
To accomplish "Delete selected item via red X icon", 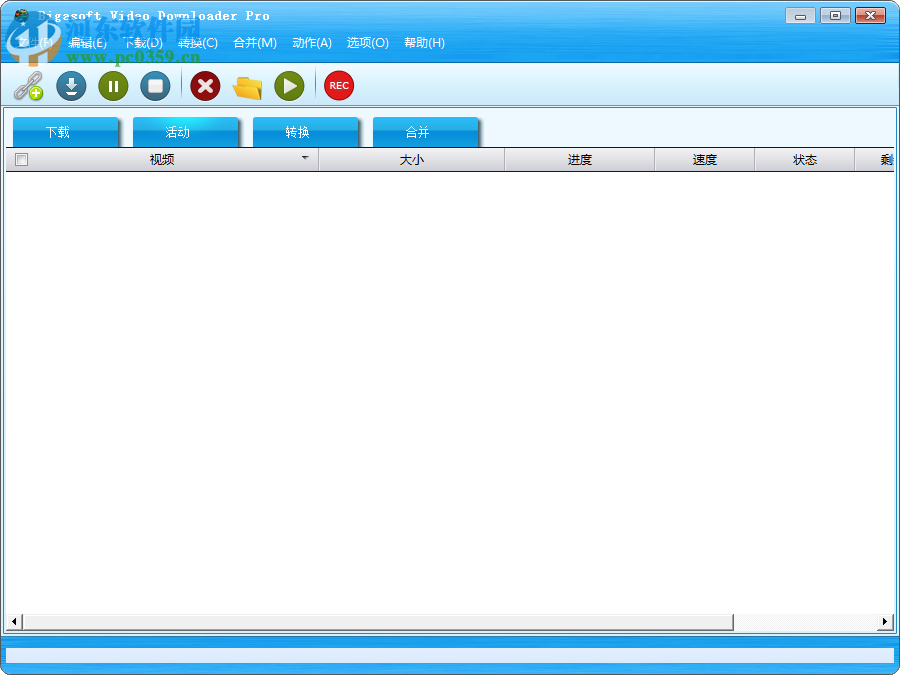I will click(x=204, y=86).
